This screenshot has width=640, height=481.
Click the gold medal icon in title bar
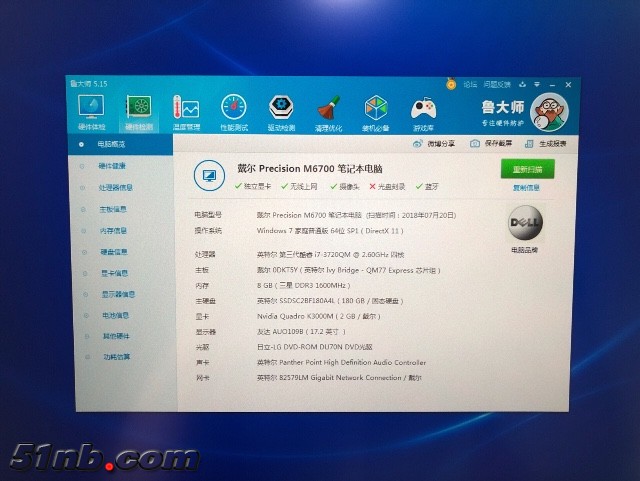452,85
